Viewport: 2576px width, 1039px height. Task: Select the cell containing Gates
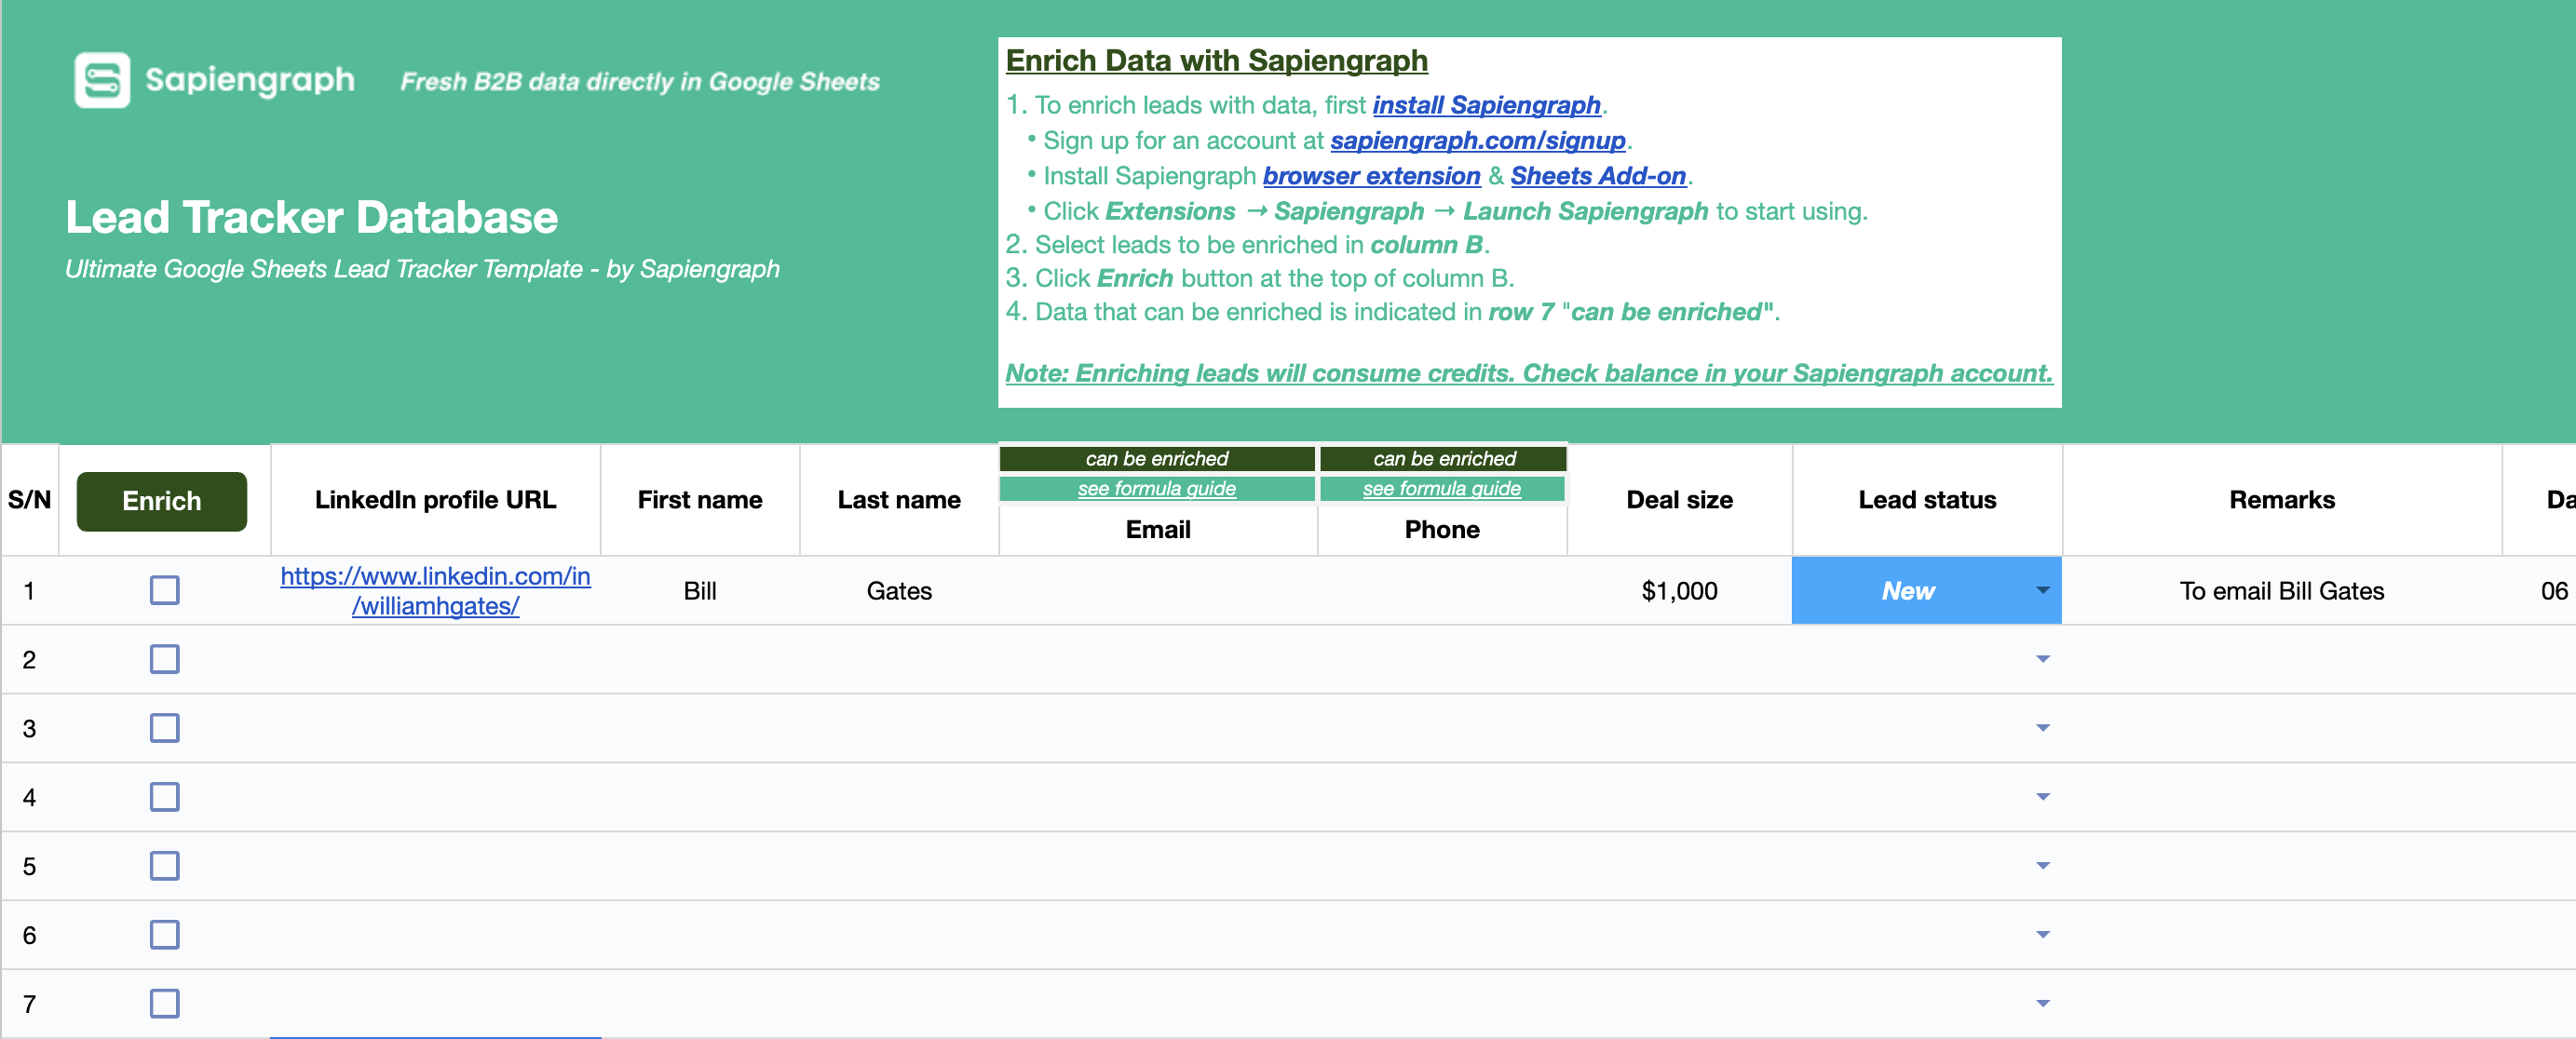click(899, 591)
